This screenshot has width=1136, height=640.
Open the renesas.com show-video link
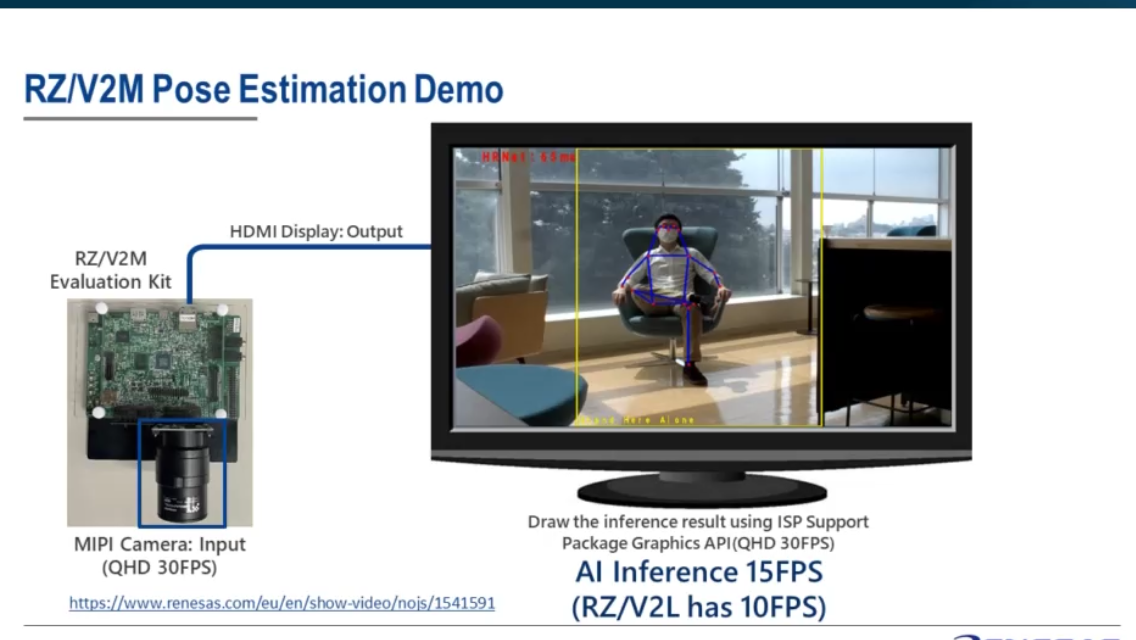pyautogui.click(x=282, y=602)
